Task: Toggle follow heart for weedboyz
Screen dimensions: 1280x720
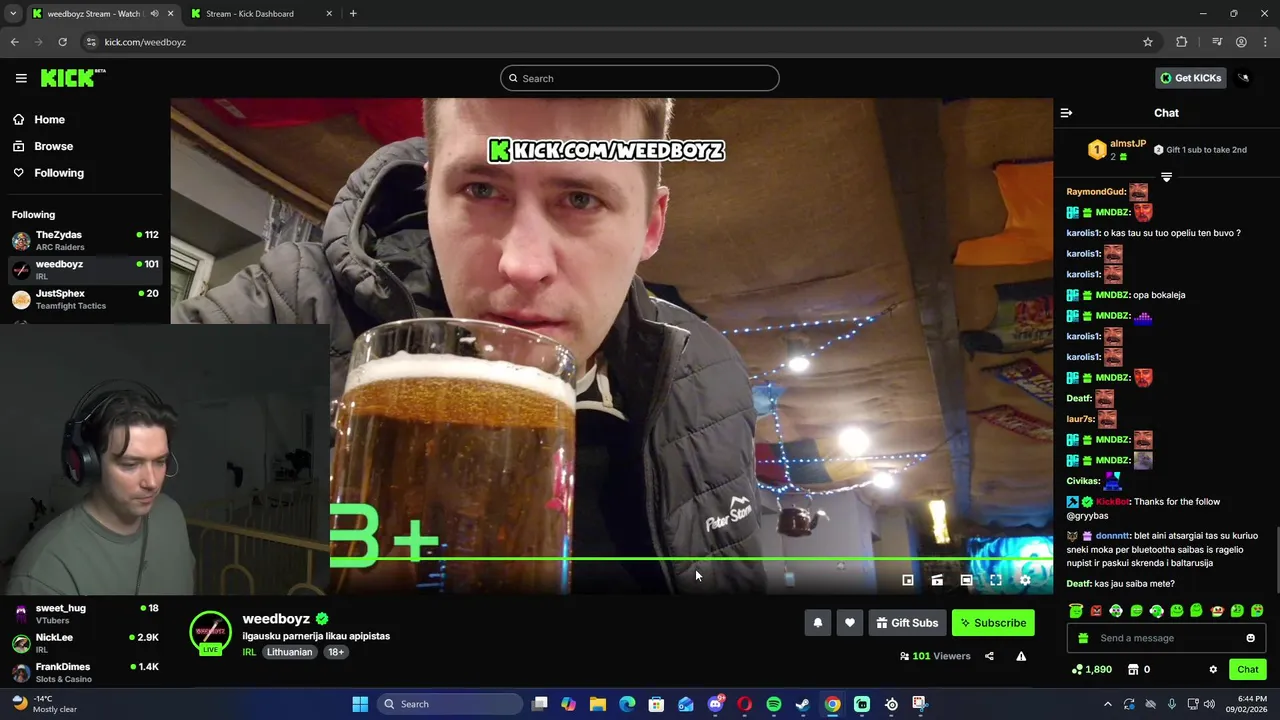Action: pyautogui.click(x=849, y=623)
